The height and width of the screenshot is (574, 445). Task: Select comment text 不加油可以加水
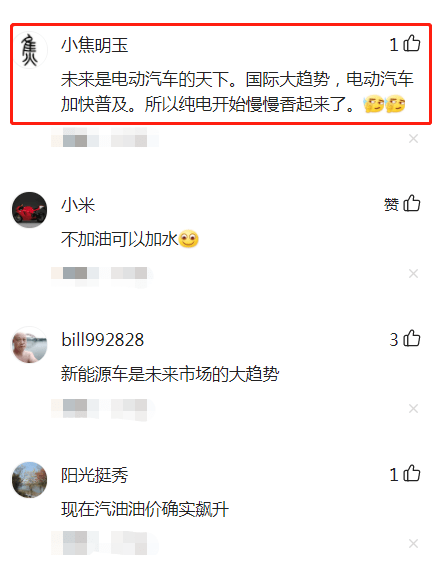(119, 239)
